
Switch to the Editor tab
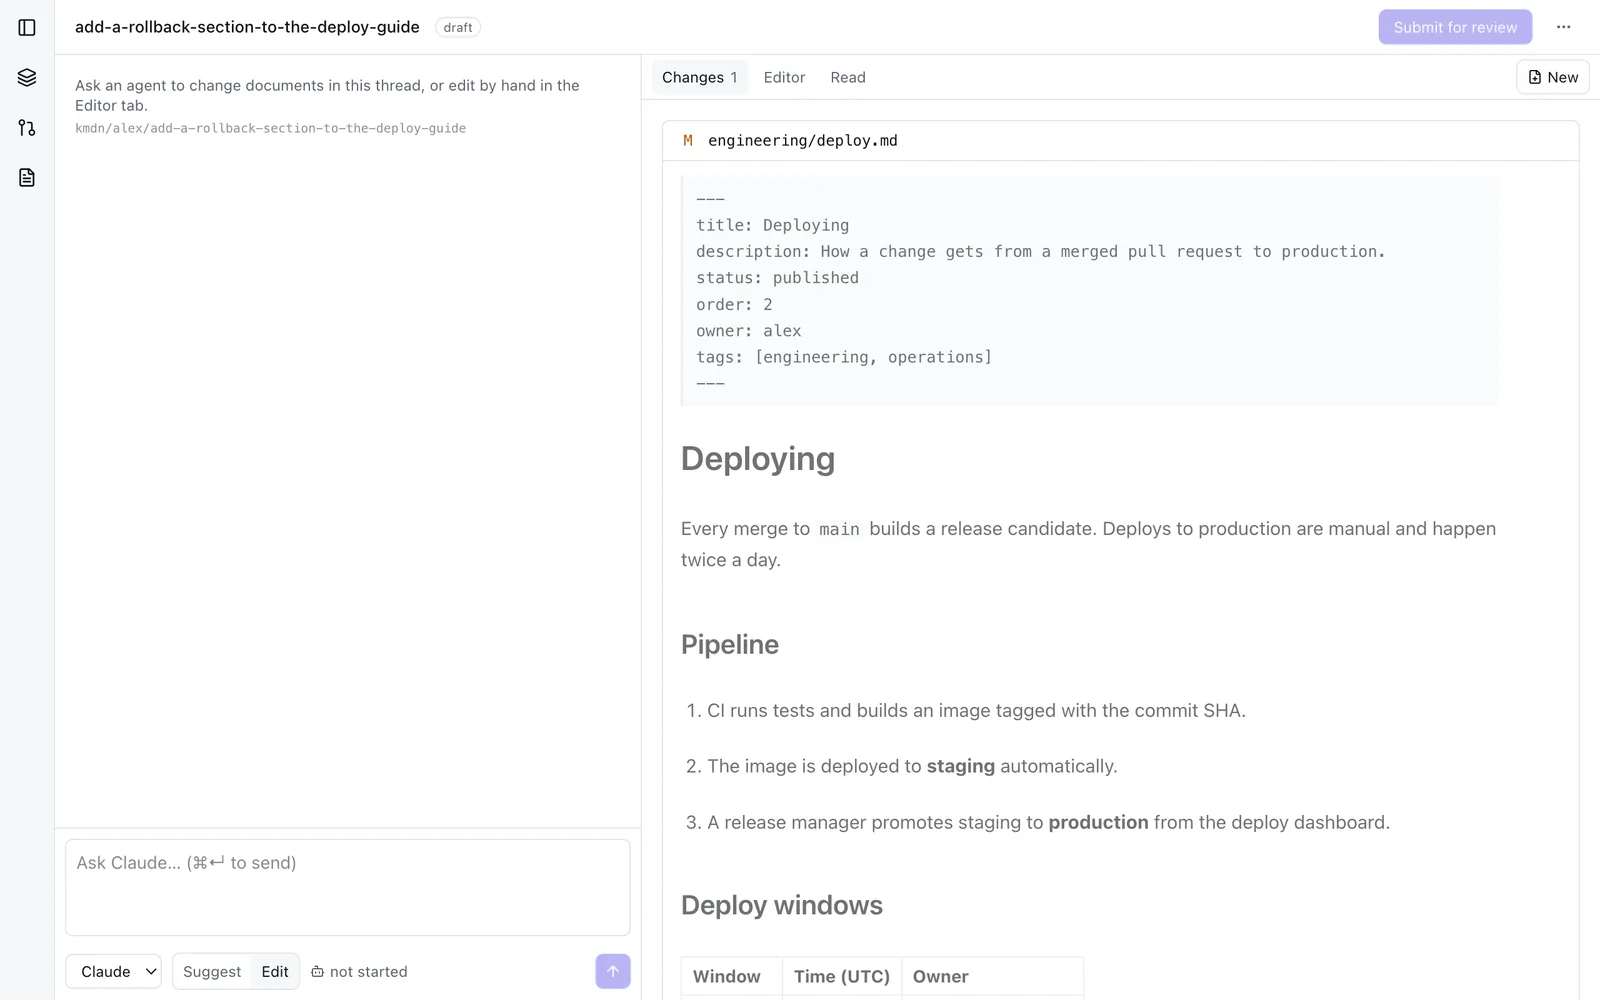coord(784,77)
